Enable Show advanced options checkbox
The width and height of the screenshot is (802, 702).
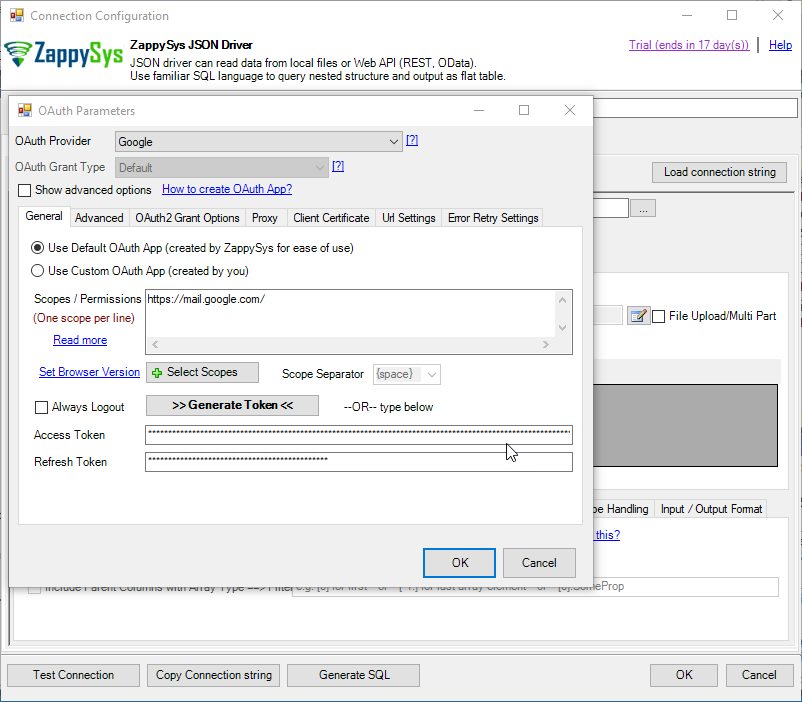24,190
